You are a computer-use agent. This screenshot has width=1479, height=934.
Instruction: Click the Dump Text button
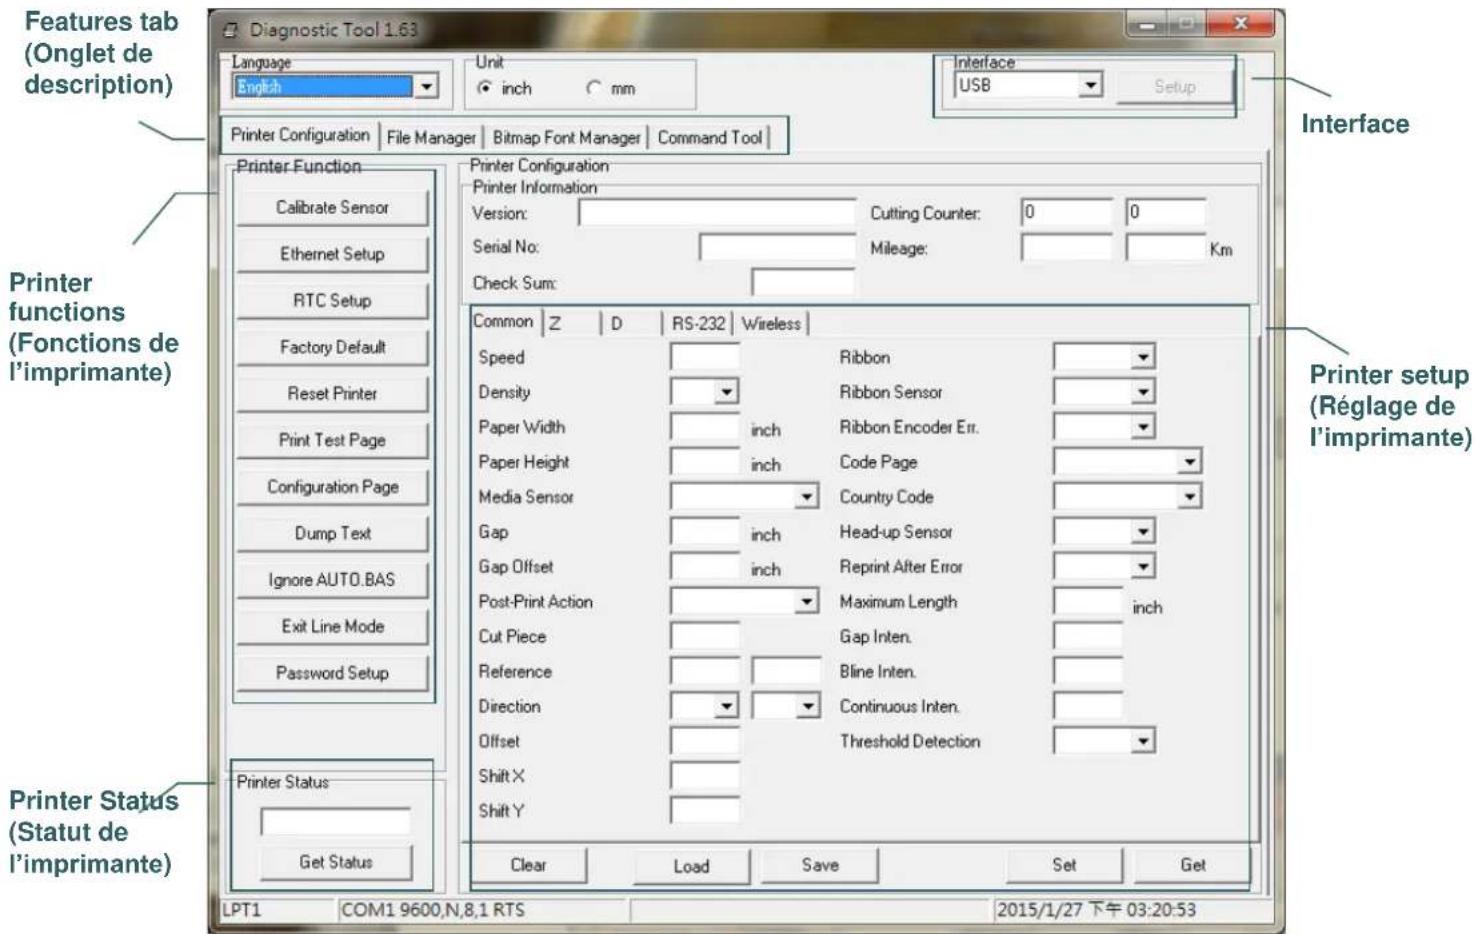point(332,533)
